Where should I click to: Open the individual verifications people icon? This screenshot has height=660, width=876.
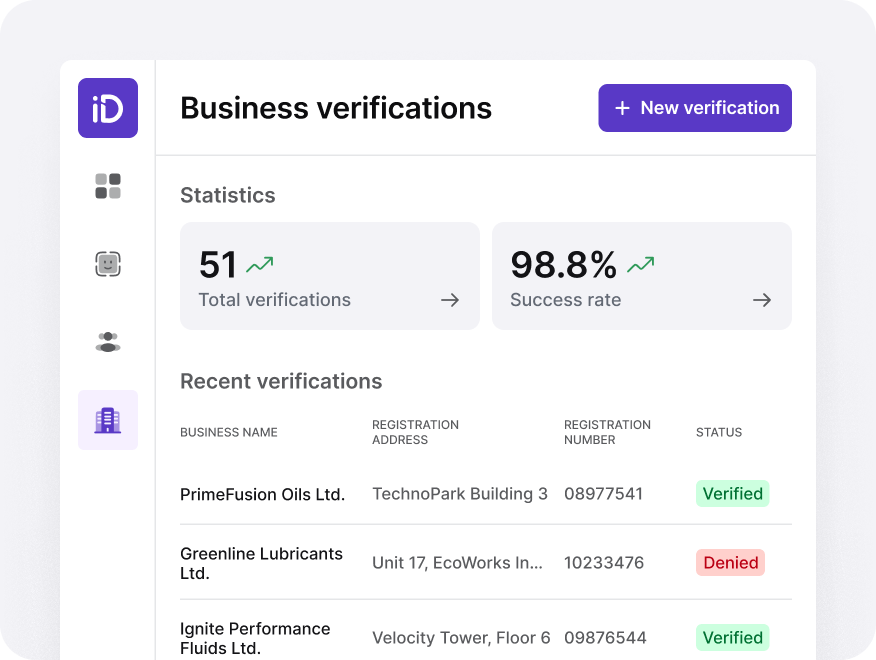coord(107,341)
